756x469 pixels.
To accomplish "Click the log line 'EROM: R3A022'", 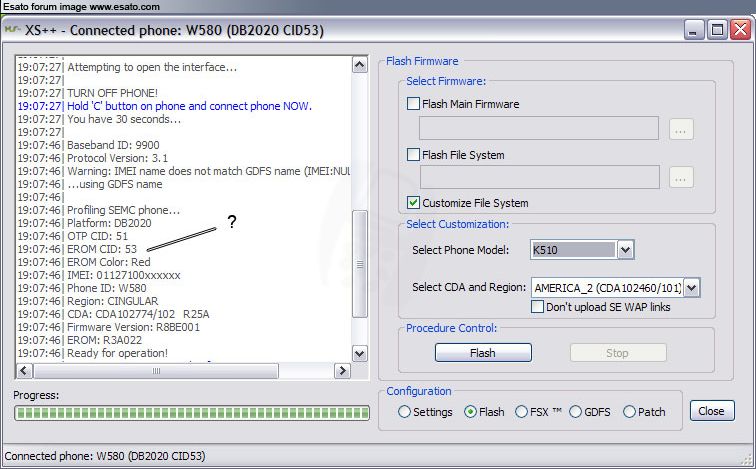I will click(x=105, y=340).
